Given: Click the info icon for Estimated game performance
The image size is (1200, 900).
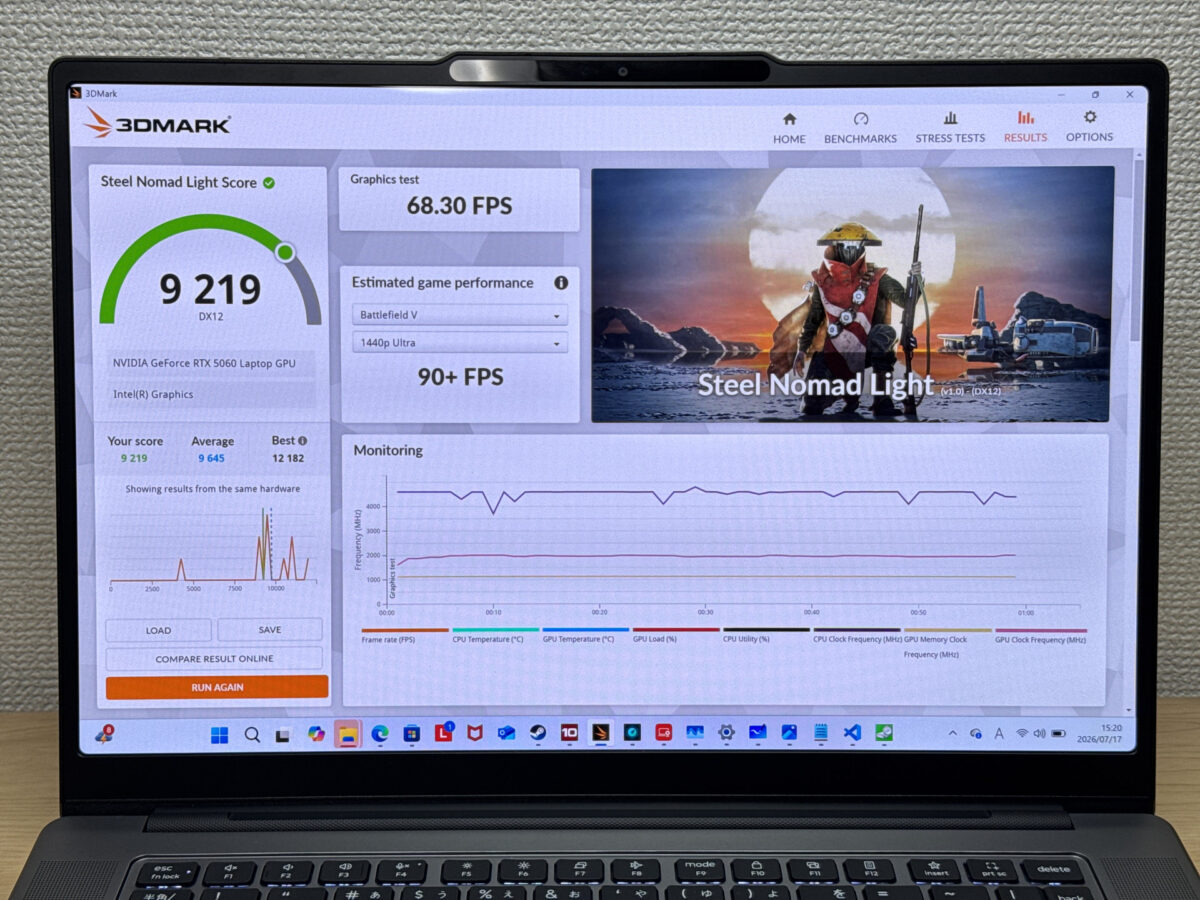Looking at the screenshot, I should [x=561, y=283].
